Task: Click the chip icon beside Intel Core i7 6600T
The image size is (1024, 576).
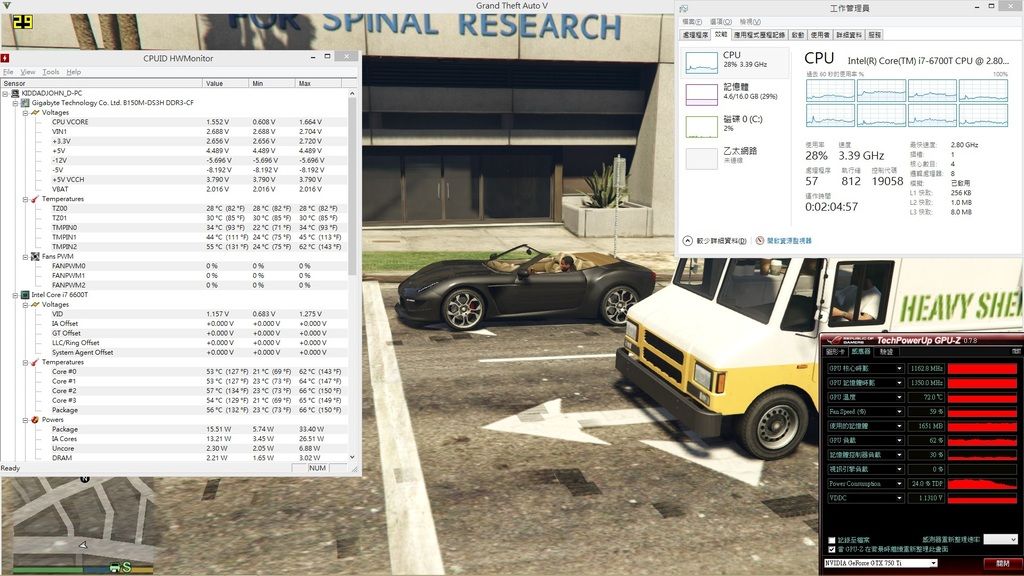Action: [25, 295]
